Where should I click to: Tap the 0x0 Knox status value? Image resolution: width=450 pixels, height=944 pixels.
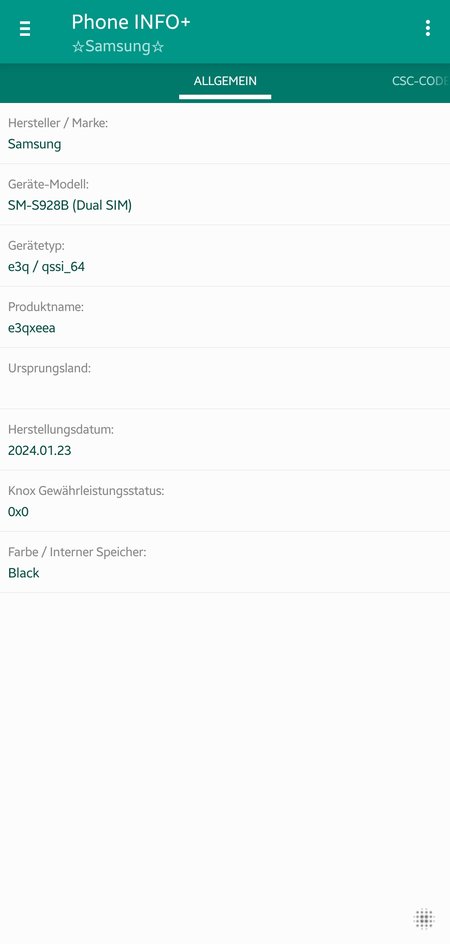pos(18,512)
